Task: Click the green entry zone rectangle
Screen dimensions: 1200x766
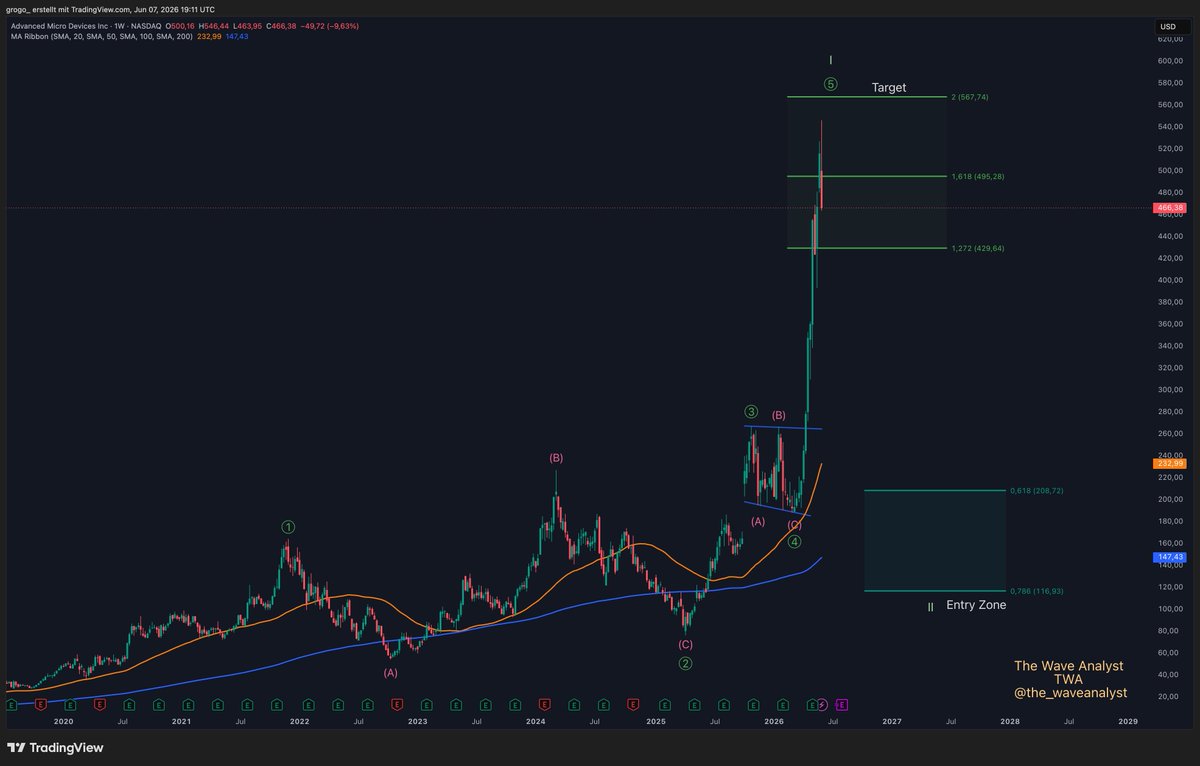Action: pos(935,541)
